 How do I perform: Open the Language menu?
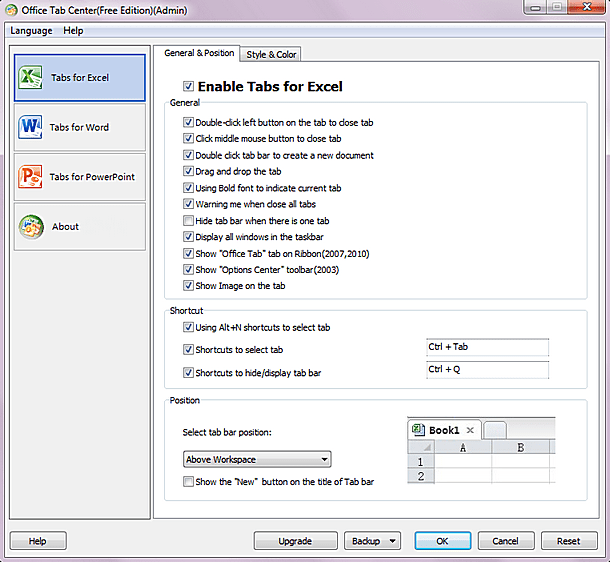pos(31,30)
